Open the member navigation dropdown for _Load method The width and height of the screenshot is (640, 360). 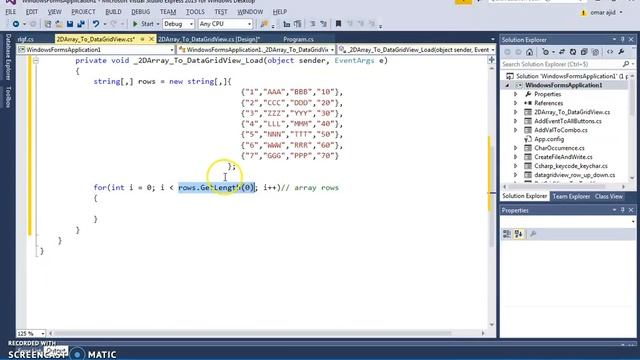pos(417,49)
